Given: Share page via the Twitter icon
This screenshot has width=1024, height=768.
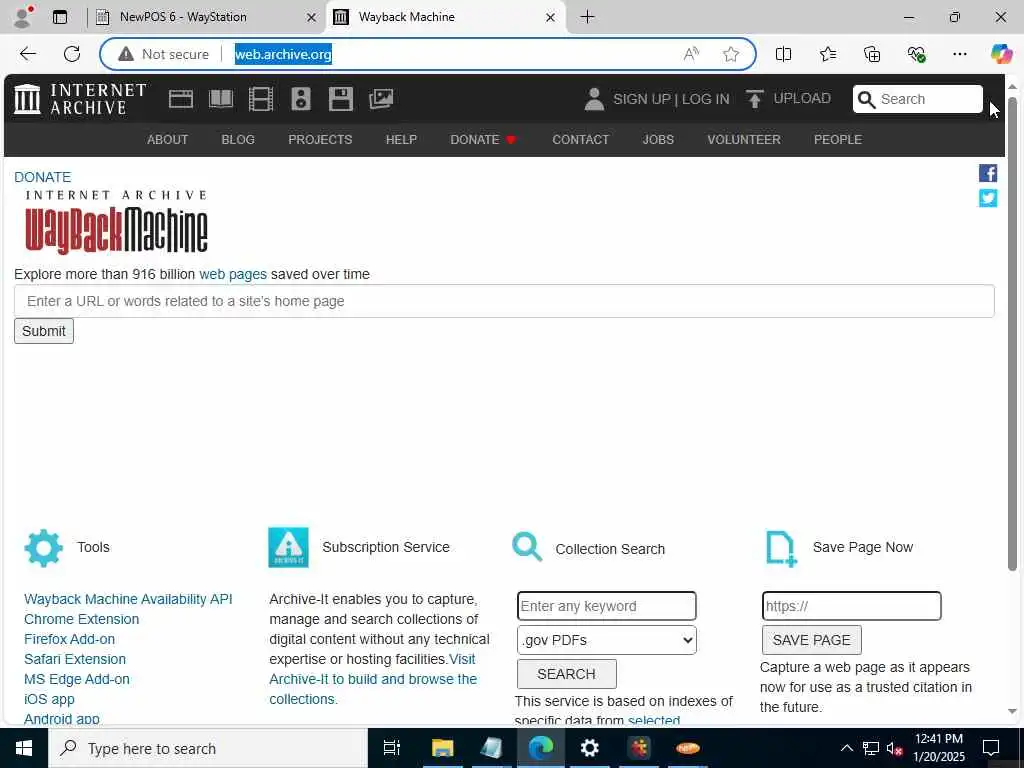Looking at the screenshot, I should point(988,198).
